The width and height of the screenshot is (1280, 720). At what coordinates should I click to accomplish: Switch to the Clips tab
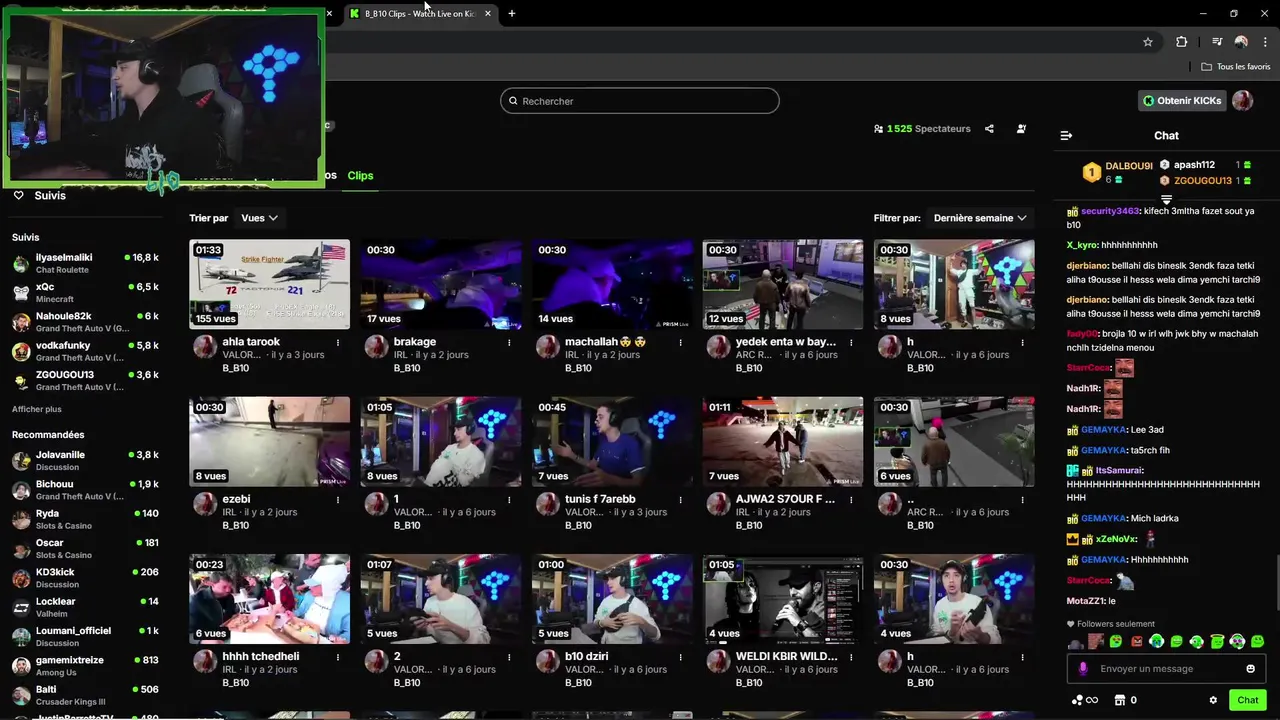(x=360, y=176)
